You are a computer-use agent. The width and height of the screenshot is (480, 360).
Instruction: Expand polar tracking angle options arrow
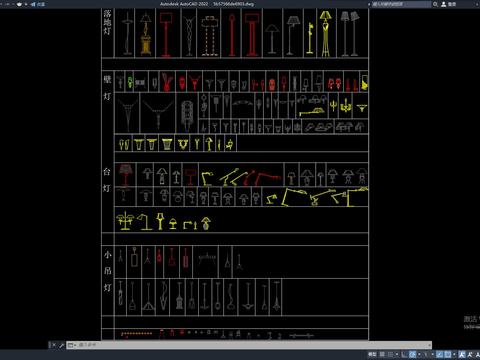coord(419,354)
